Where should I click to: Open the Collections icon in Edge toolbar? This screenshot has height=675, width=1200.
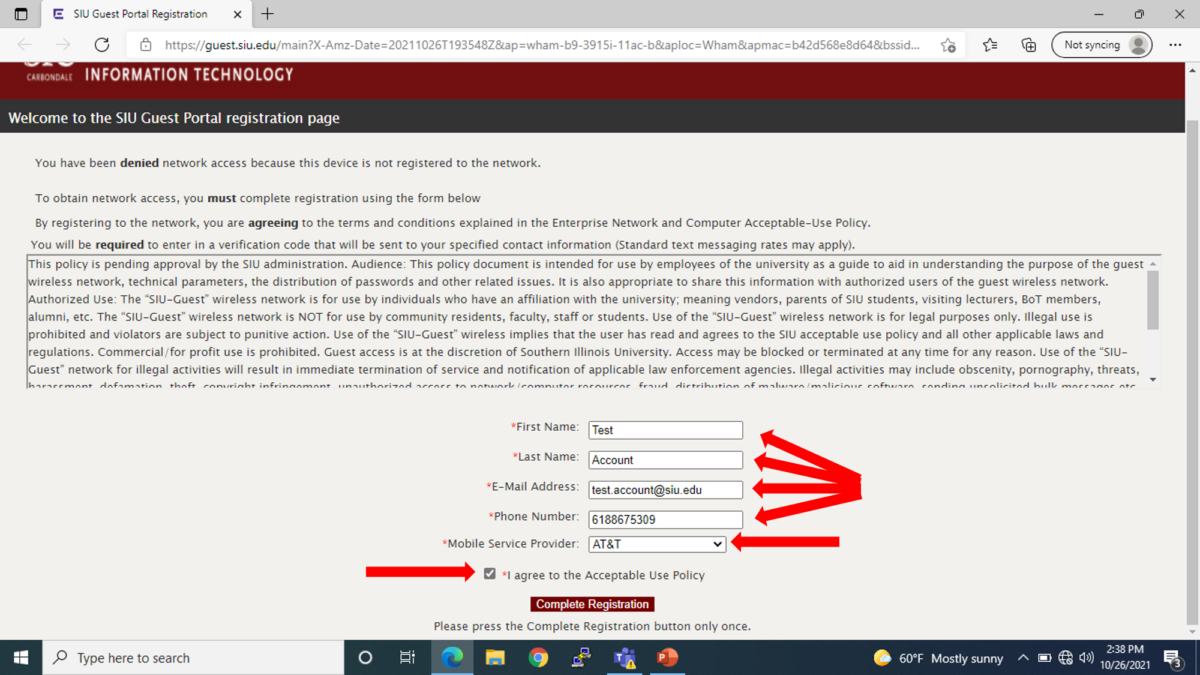pyautogui.click(x=1028, y=44)
